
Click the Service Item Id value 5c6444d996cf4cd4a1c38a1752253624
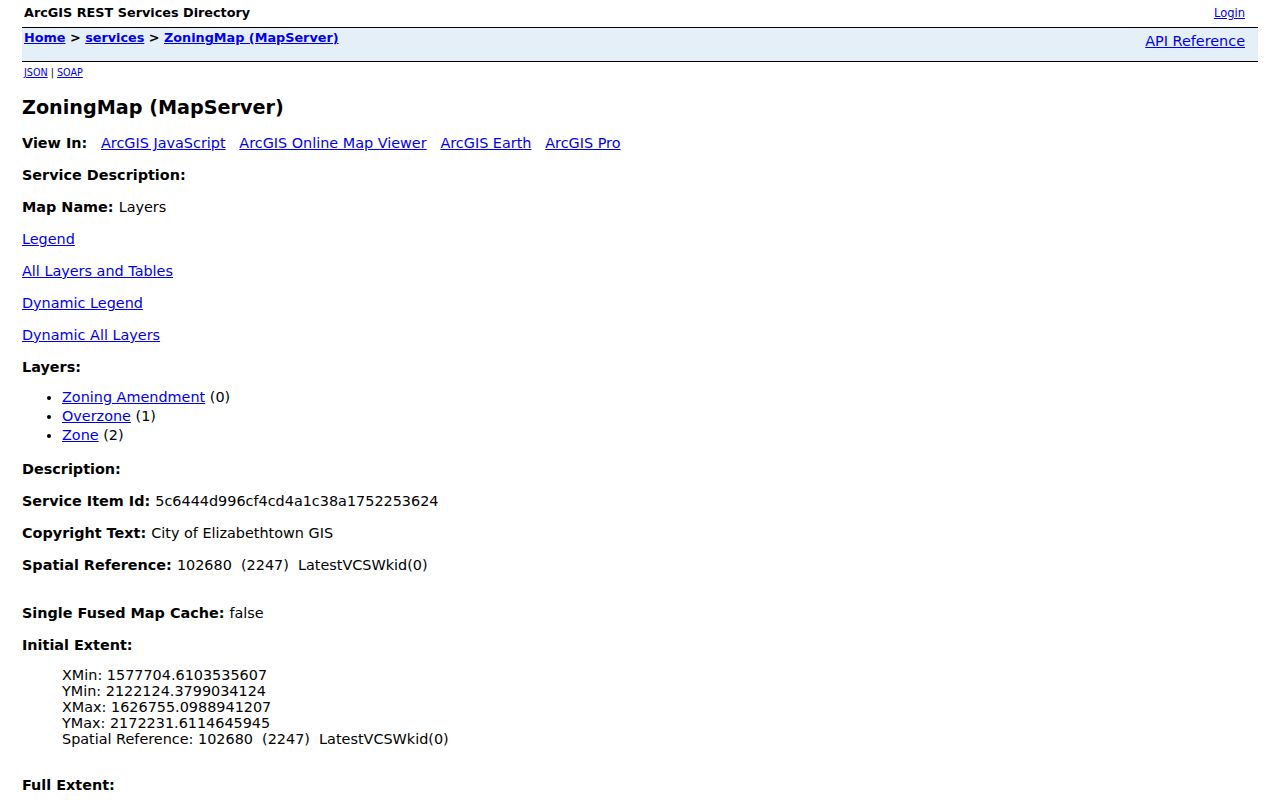click(x=296, y=501)
